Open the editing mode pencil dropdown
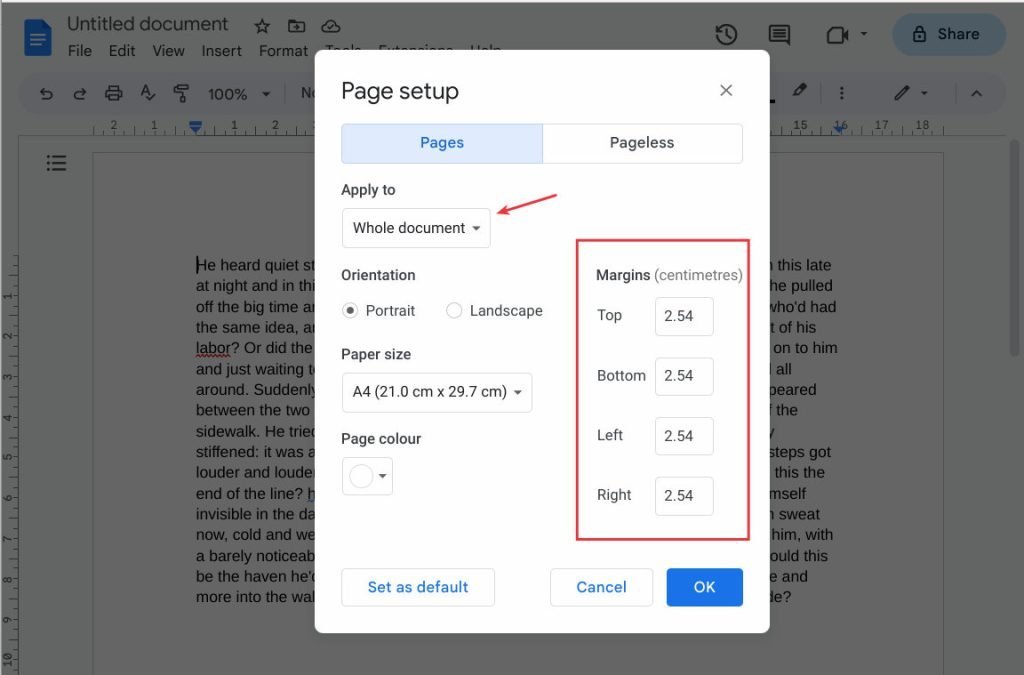The image size is (1024, 675). tap(910, 93)
